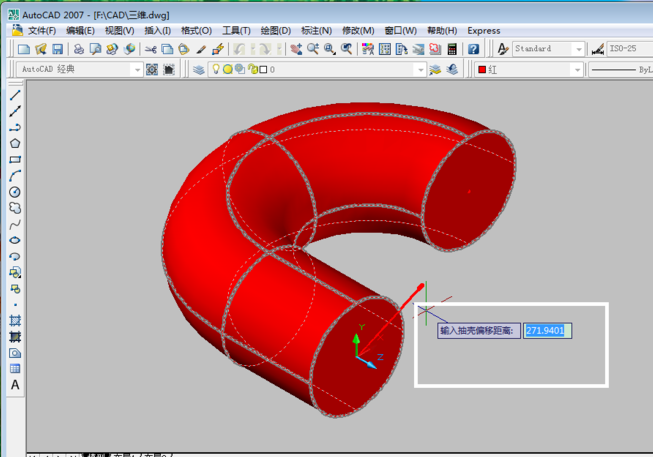Screen dimensions: 653x457
Task: Select the Polygon tool in draw toolbar
Action: pyautogui.click(x=15, y=144)
